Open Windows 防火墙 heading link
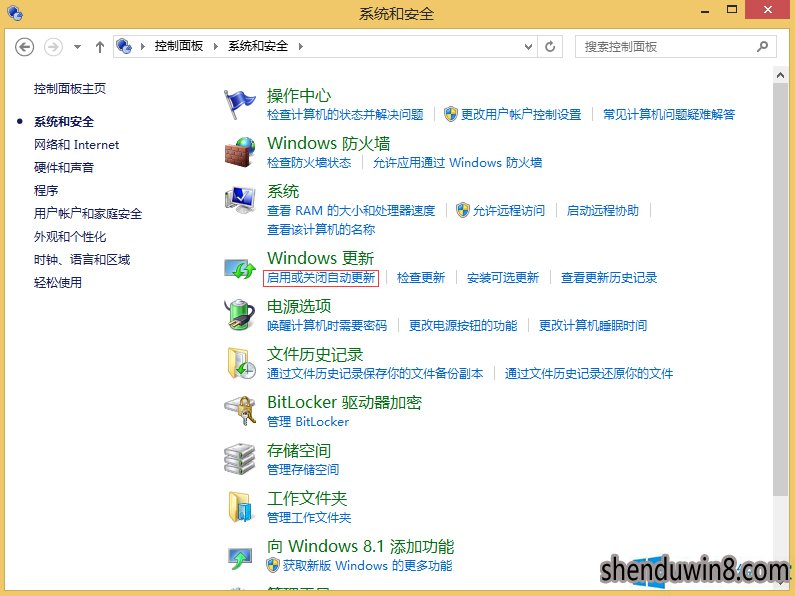This screenshot has height=596, width=795. (329, 143)
